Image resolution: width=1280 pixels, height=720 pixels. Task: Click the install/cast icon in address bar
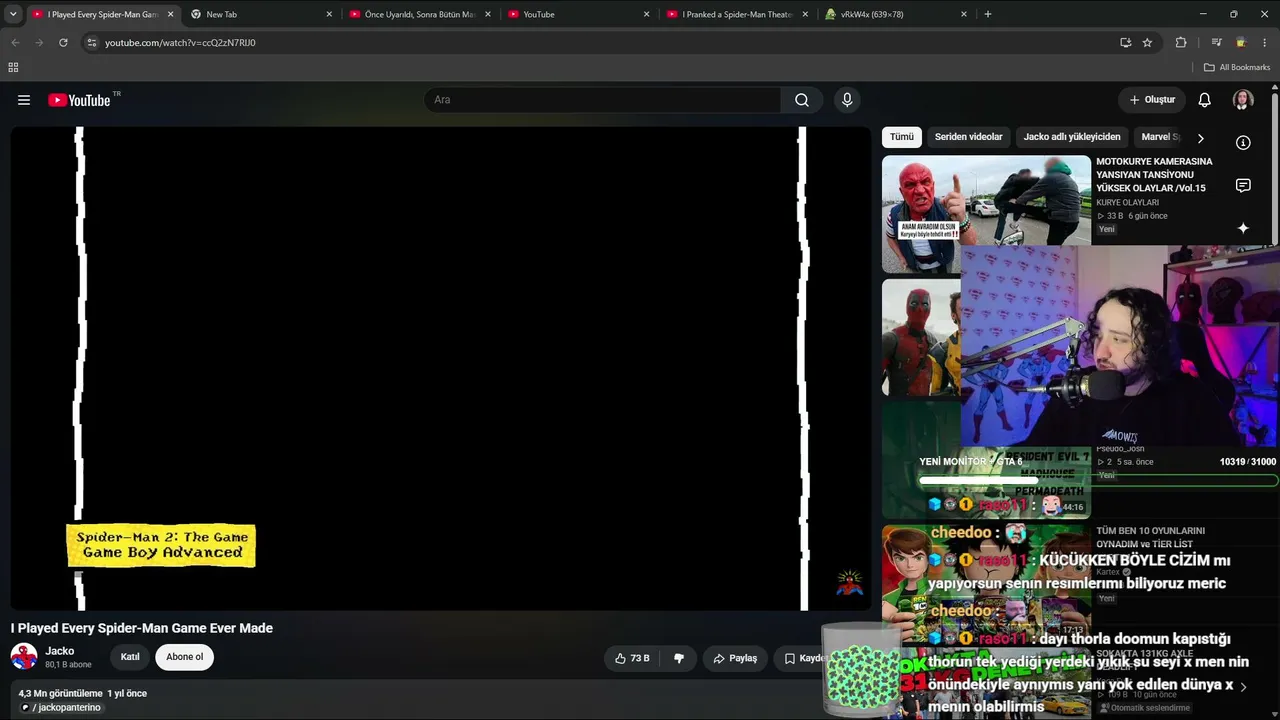point(1125,43)
